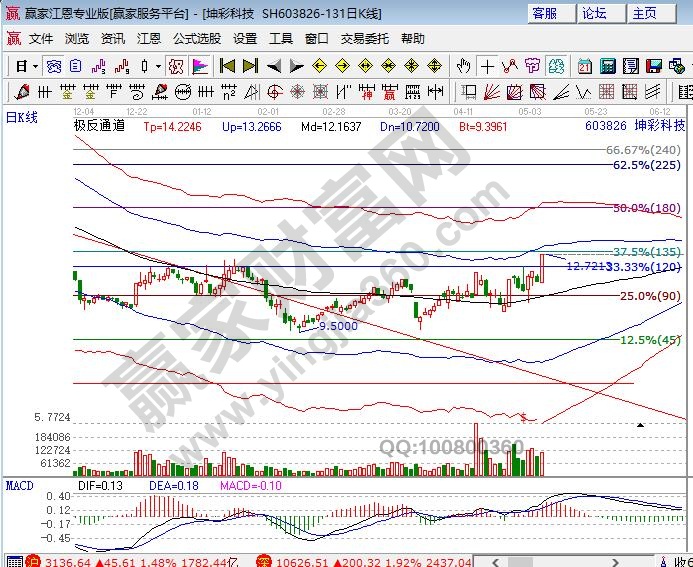
Task: Open the 文件 menu
Action: click(x=40, y=39)
